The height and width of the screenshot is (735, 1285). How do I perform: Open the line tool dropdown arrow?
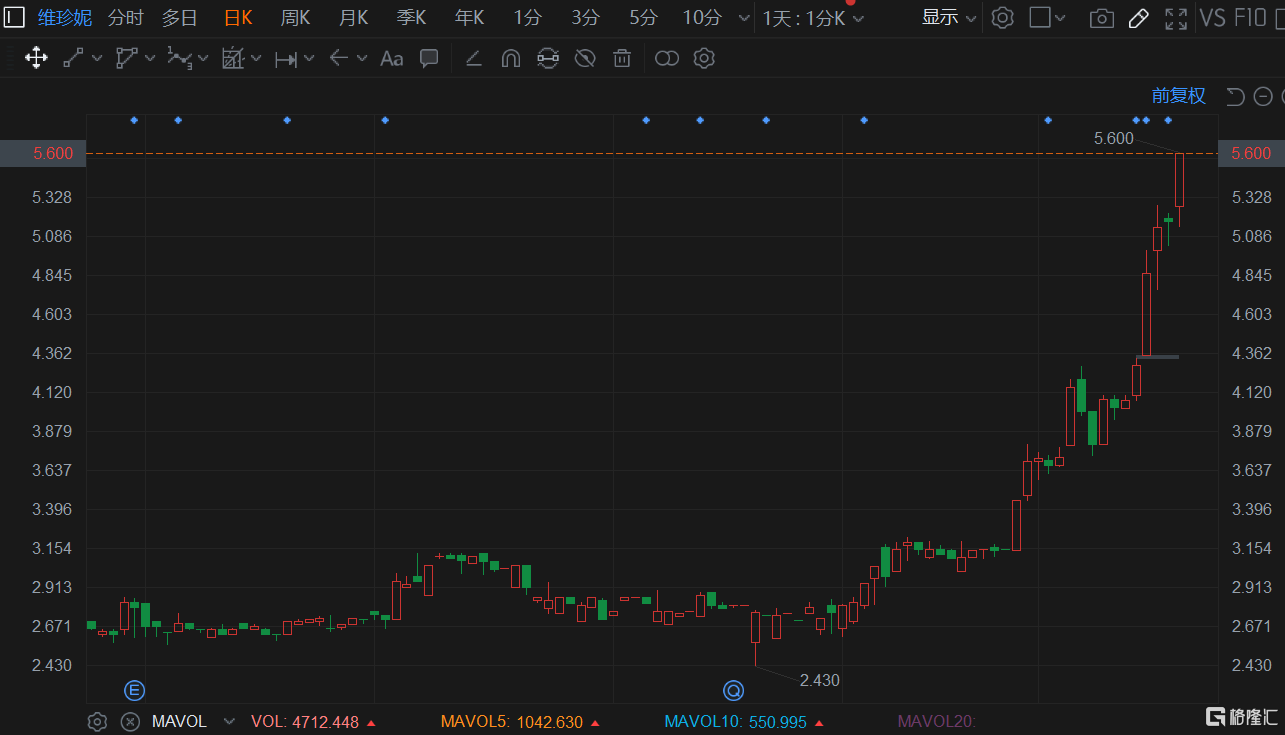pos(97,58)
